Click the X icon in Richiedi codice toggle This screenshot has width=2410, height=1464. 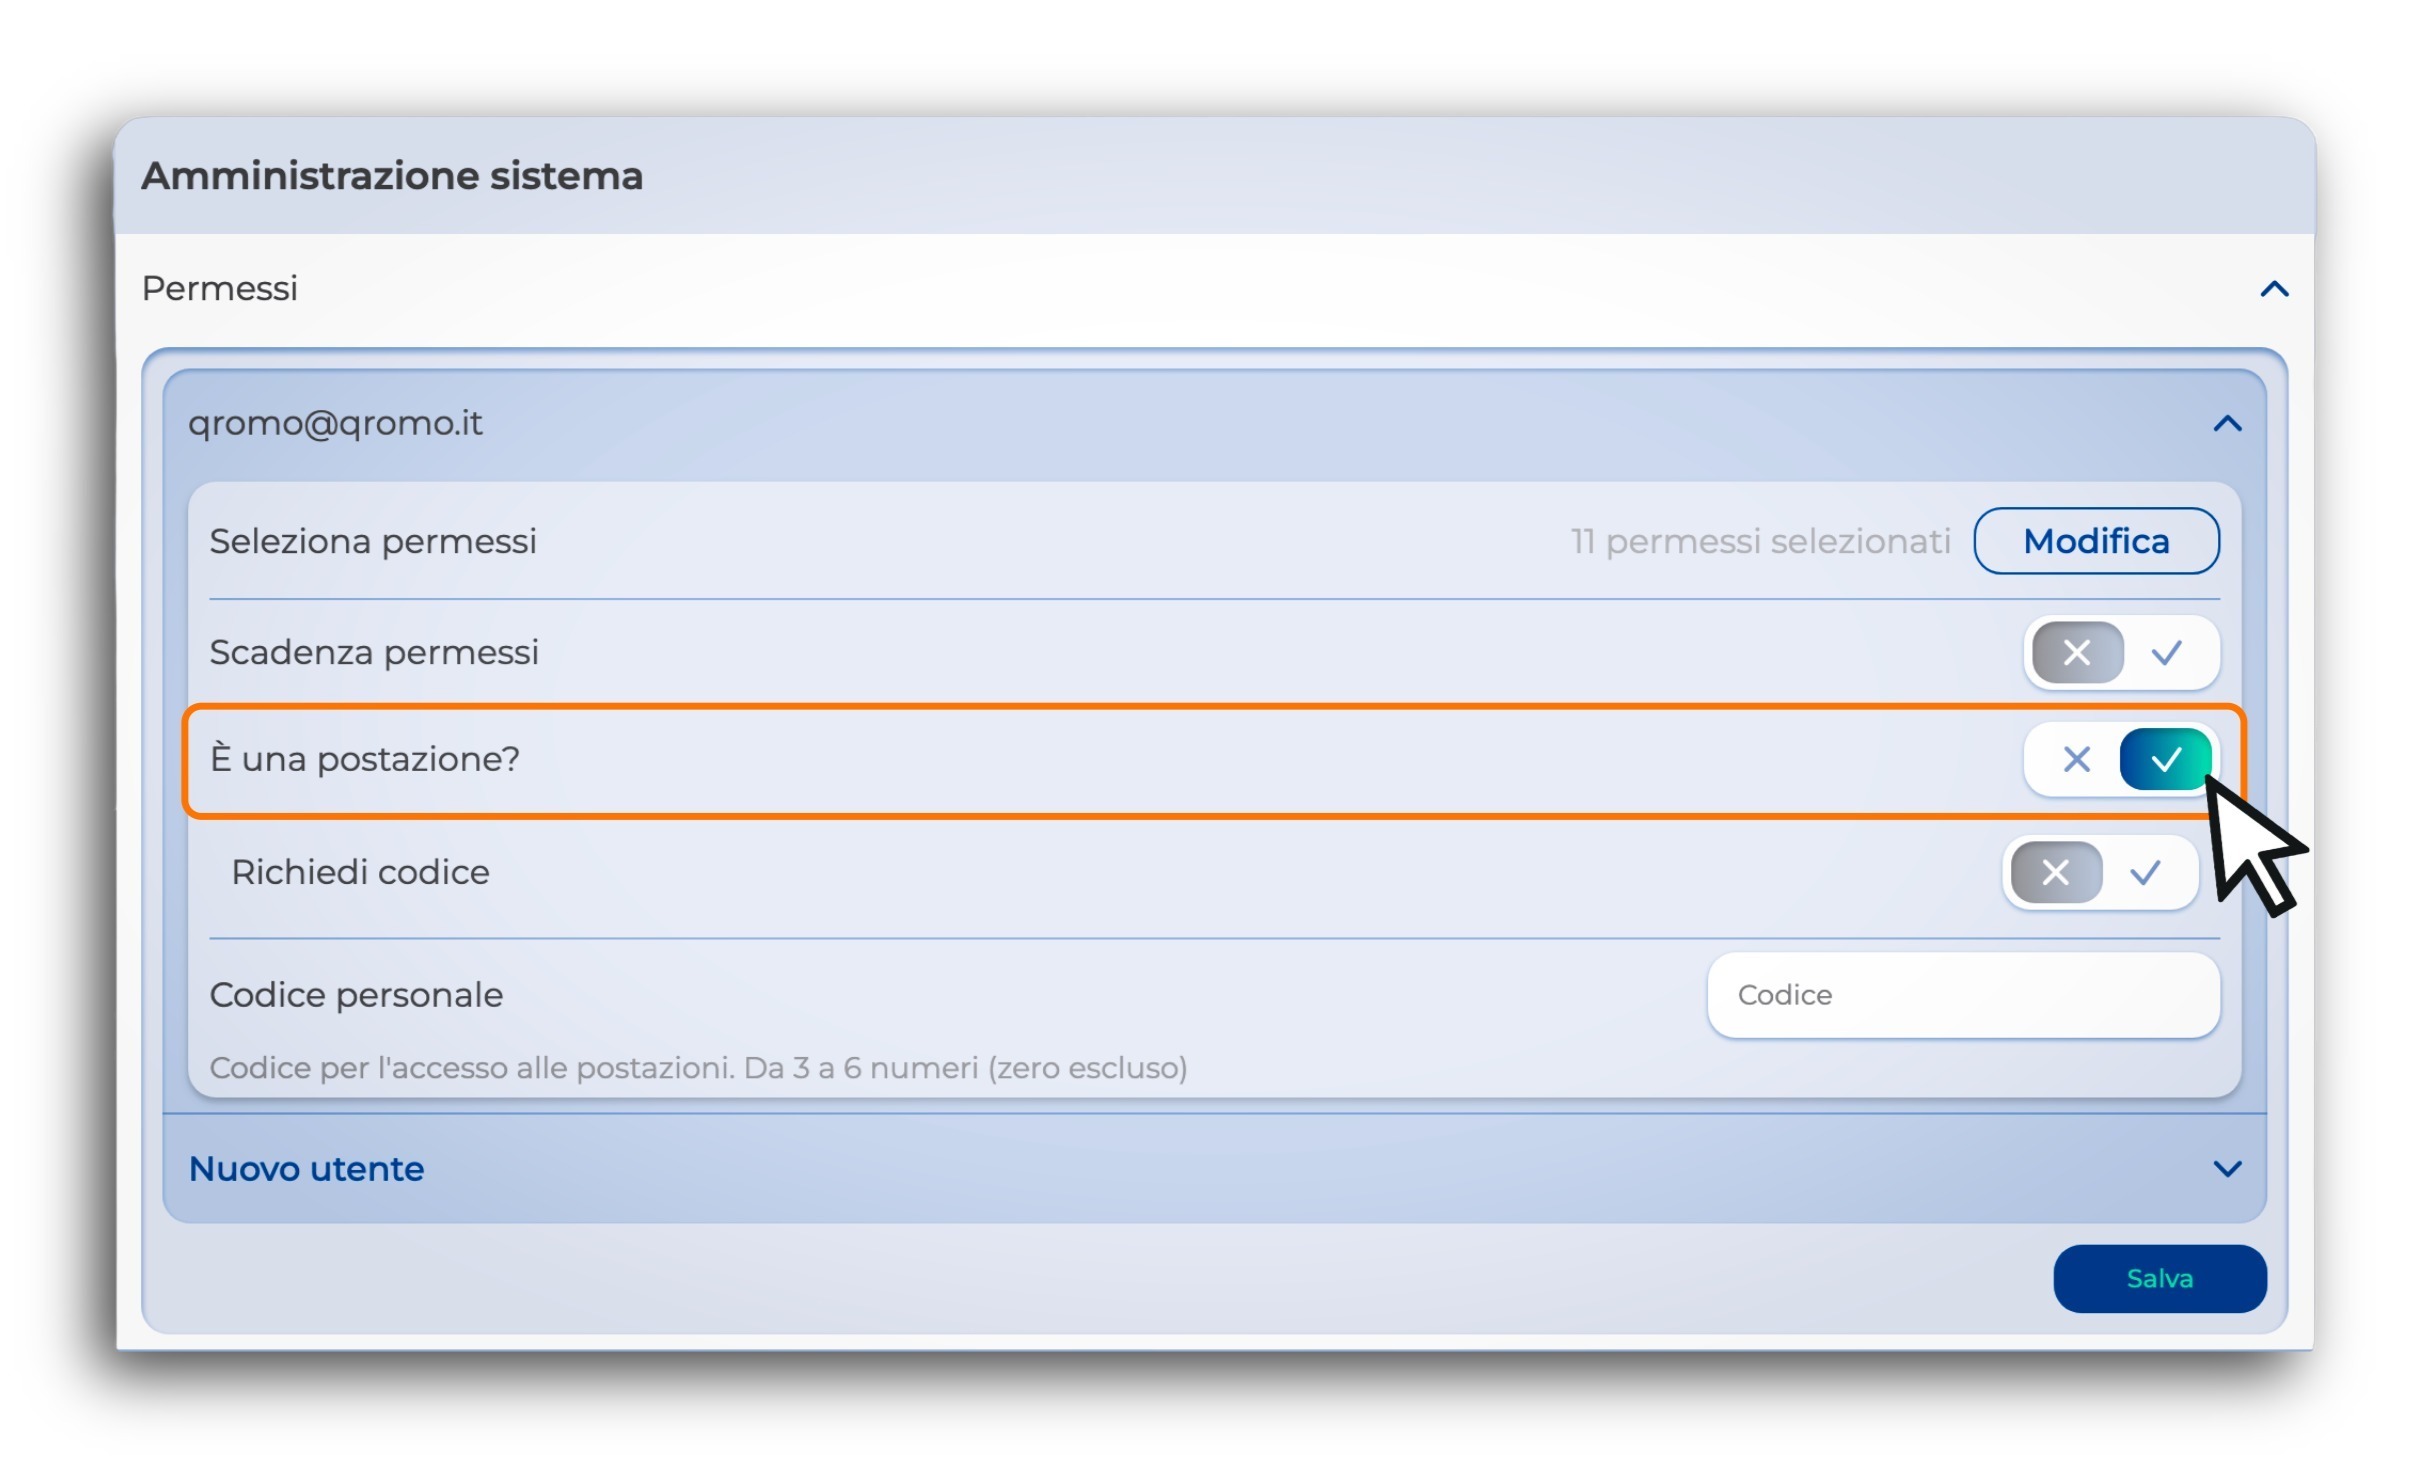[2055, 873]
